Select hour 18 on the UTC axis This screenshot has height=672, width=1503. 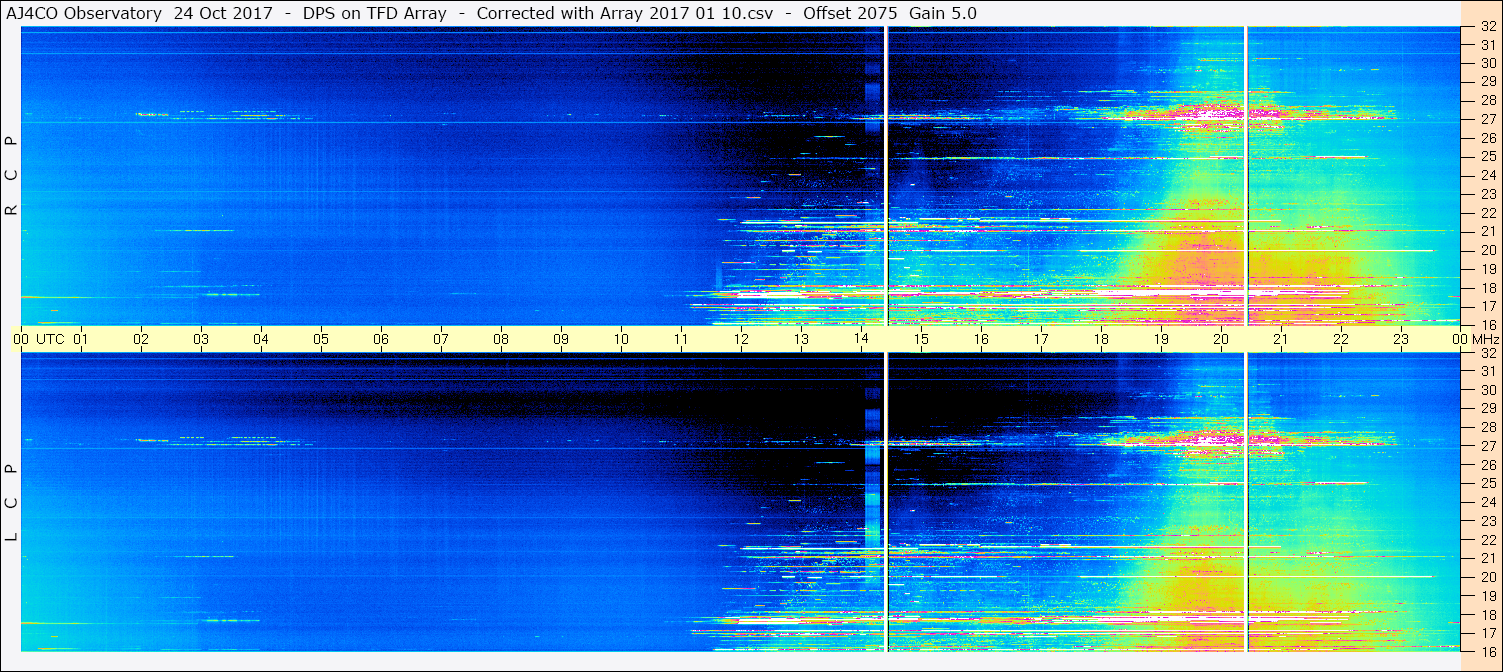pyautogui.click(x=1101, y=339)
